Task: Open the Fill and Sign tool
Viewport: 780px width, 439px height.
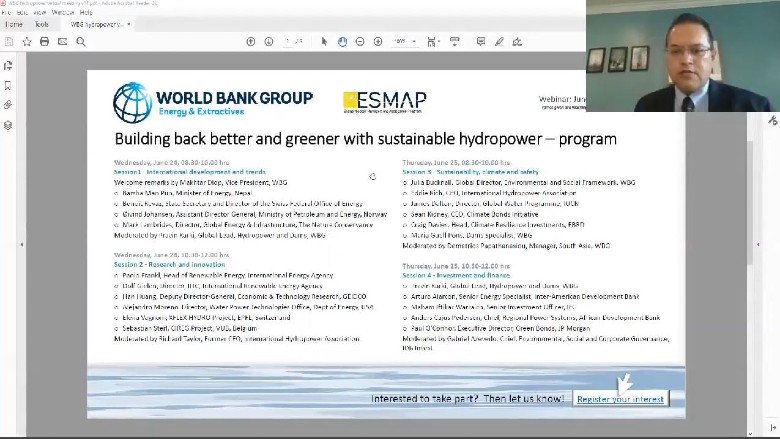Action: point(517,42)
